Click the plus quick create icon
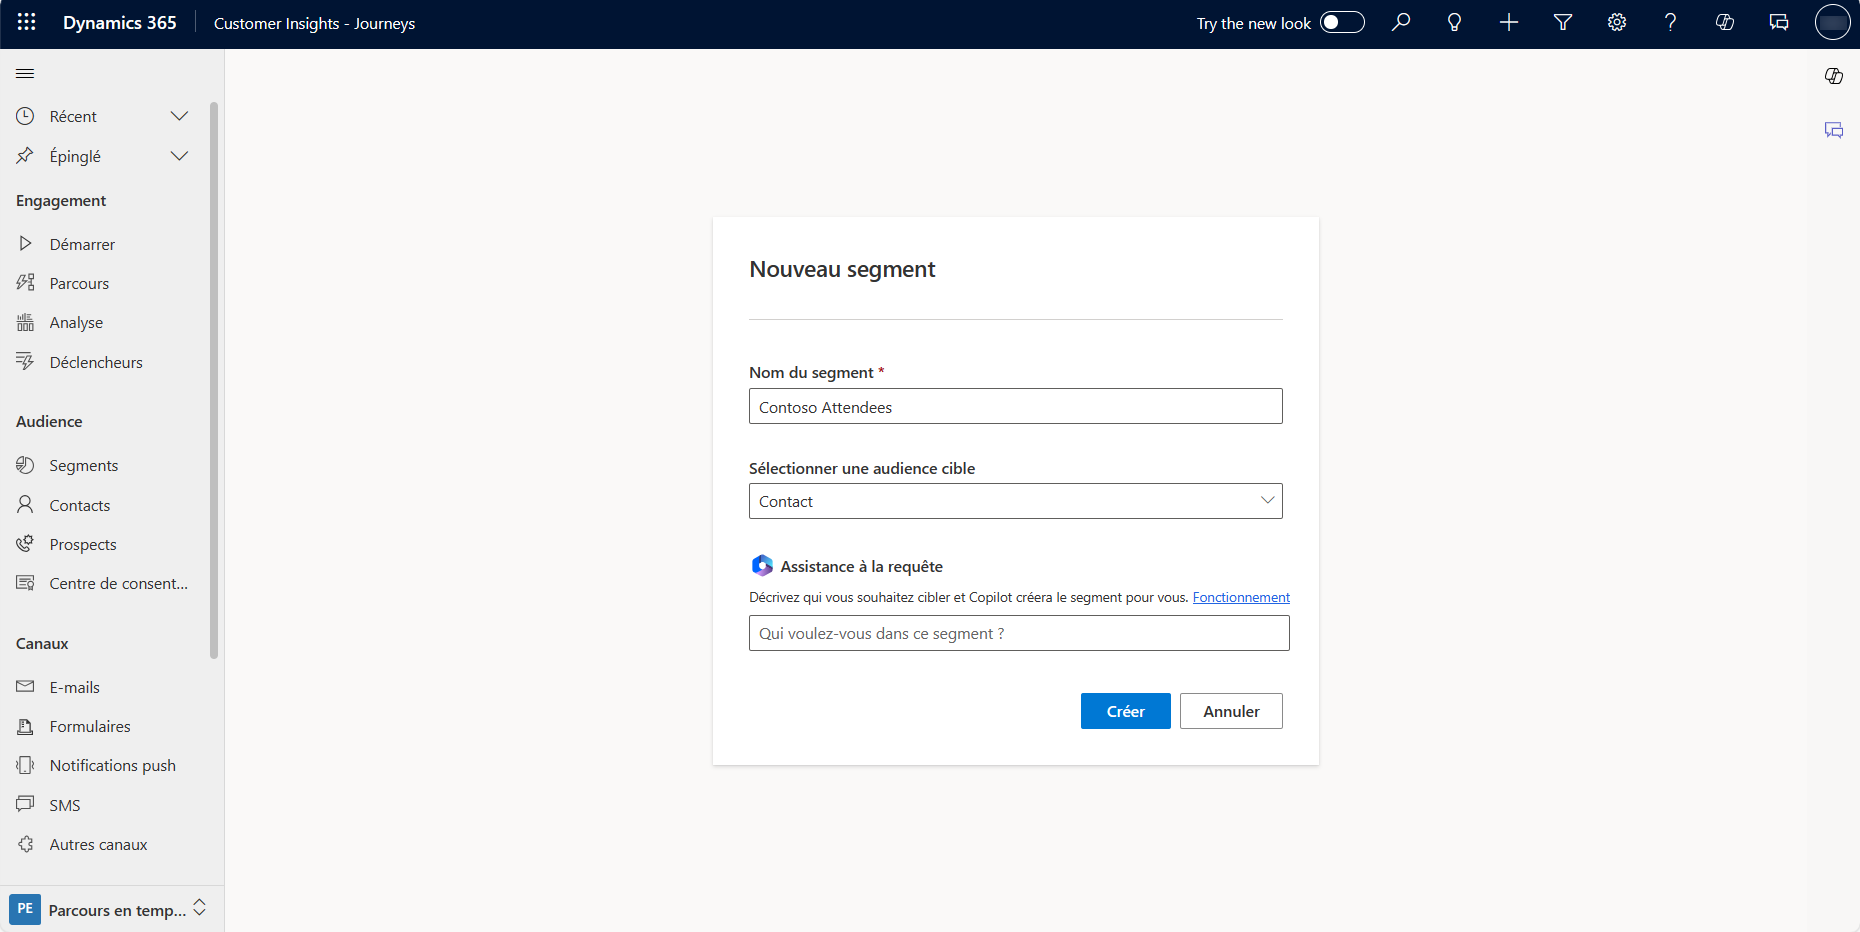Screen dimensions: 1860x932 coord(1509,22)
